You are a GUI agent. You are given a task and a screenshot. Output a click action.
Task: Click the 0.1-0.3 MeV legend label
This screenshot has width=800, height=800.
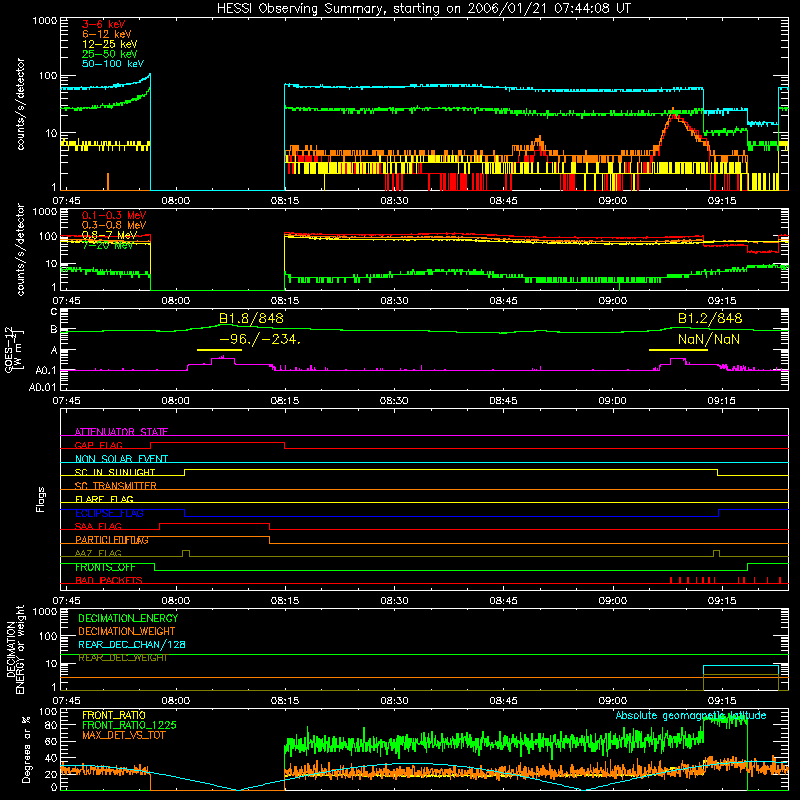pyautogui.click(x=114, y=215)
